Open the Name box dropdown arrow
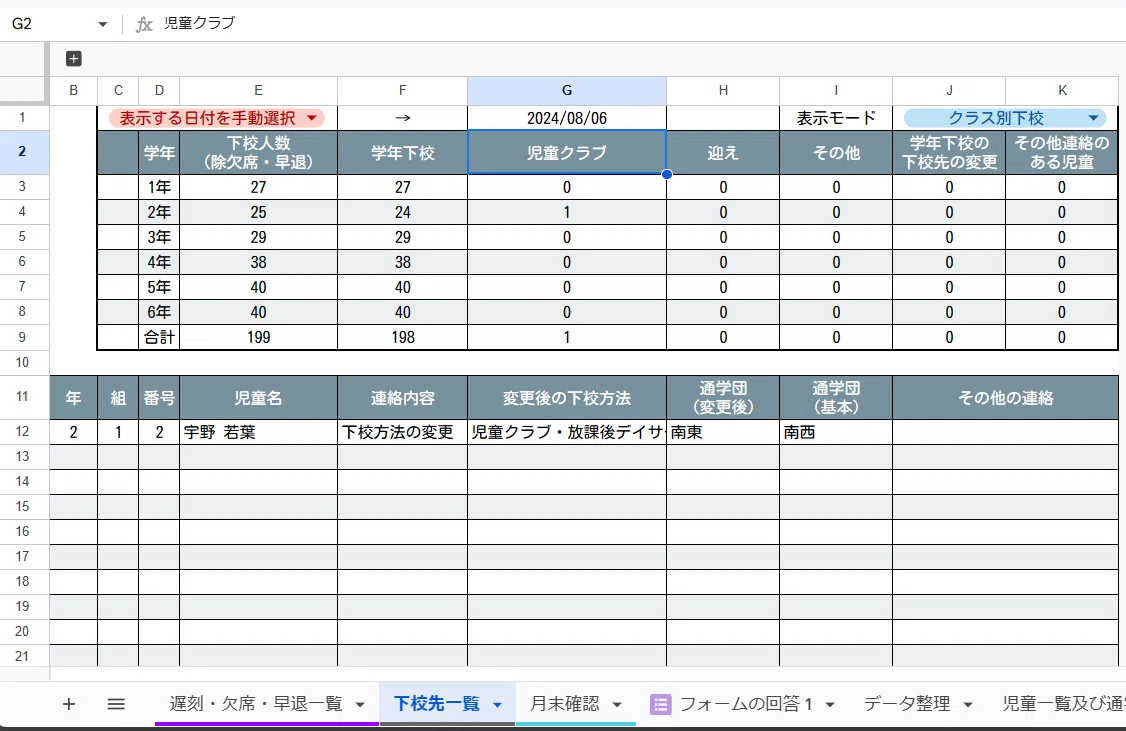This screenshot has height=731, width=1126. (103, 24)
